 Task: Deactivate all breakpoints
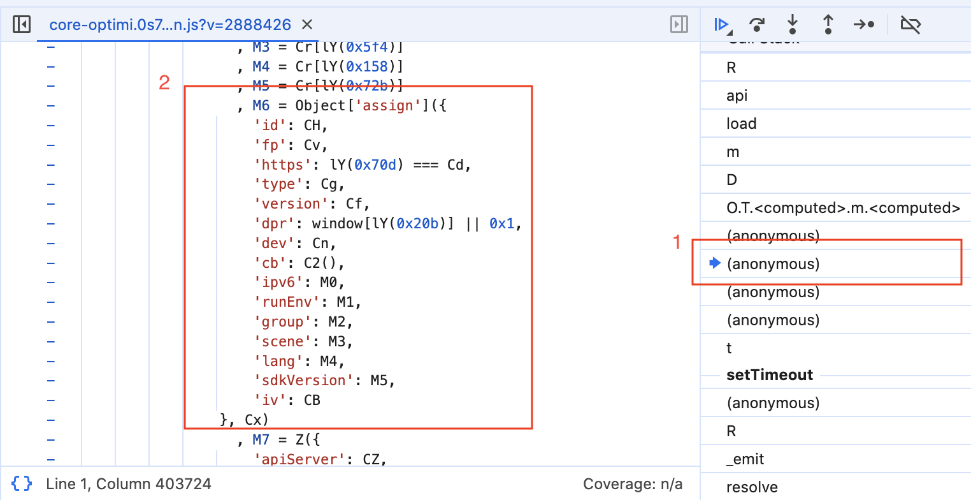910,24
